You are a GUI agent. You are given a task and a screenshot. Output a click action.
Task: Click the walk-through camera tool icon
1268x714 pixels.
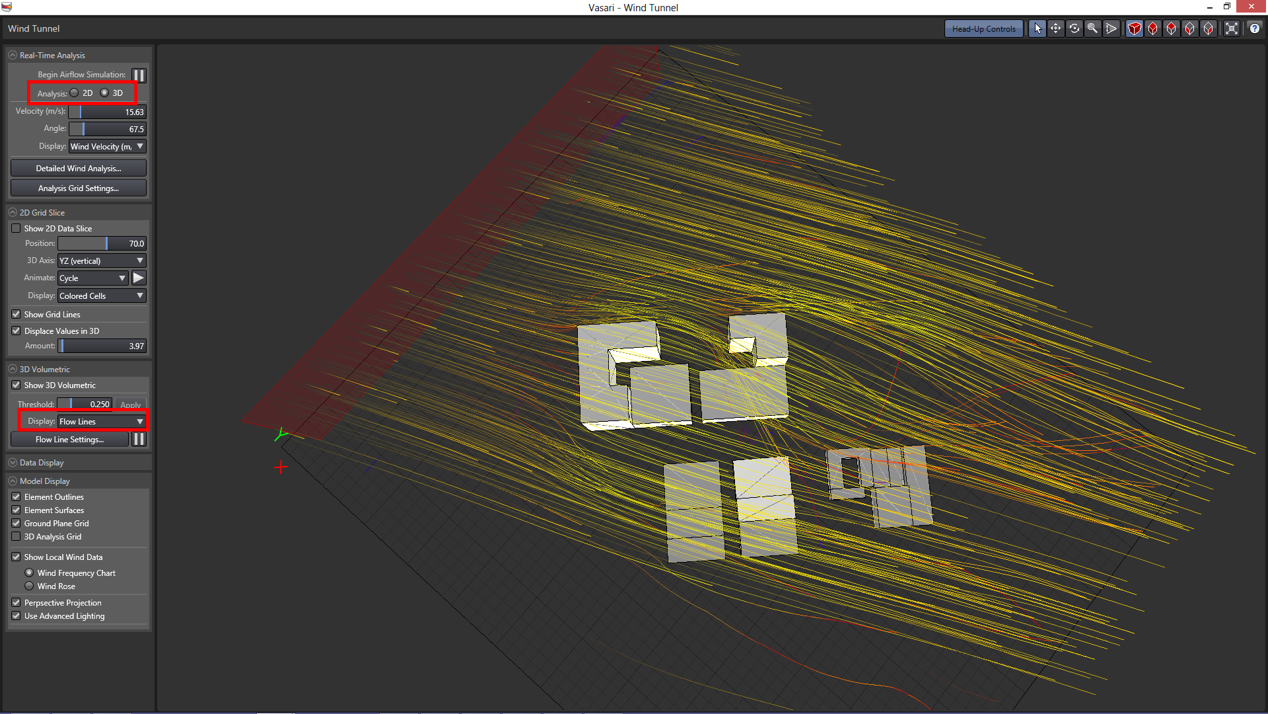(x=1111, y=29)
